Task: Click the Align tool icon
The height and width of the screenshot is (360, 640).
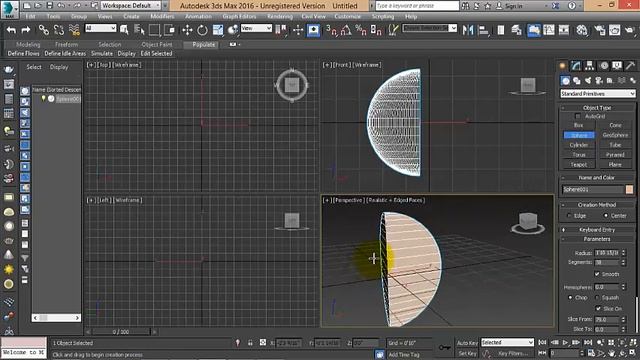Action: click(484, 30)
